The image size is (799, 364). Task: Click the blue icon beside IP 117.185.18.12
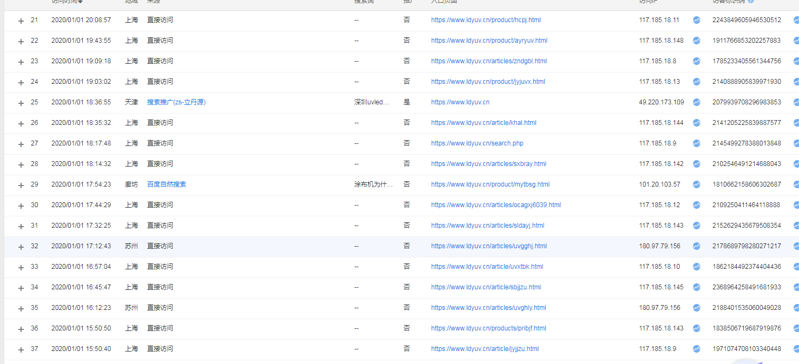coord(696,204)
